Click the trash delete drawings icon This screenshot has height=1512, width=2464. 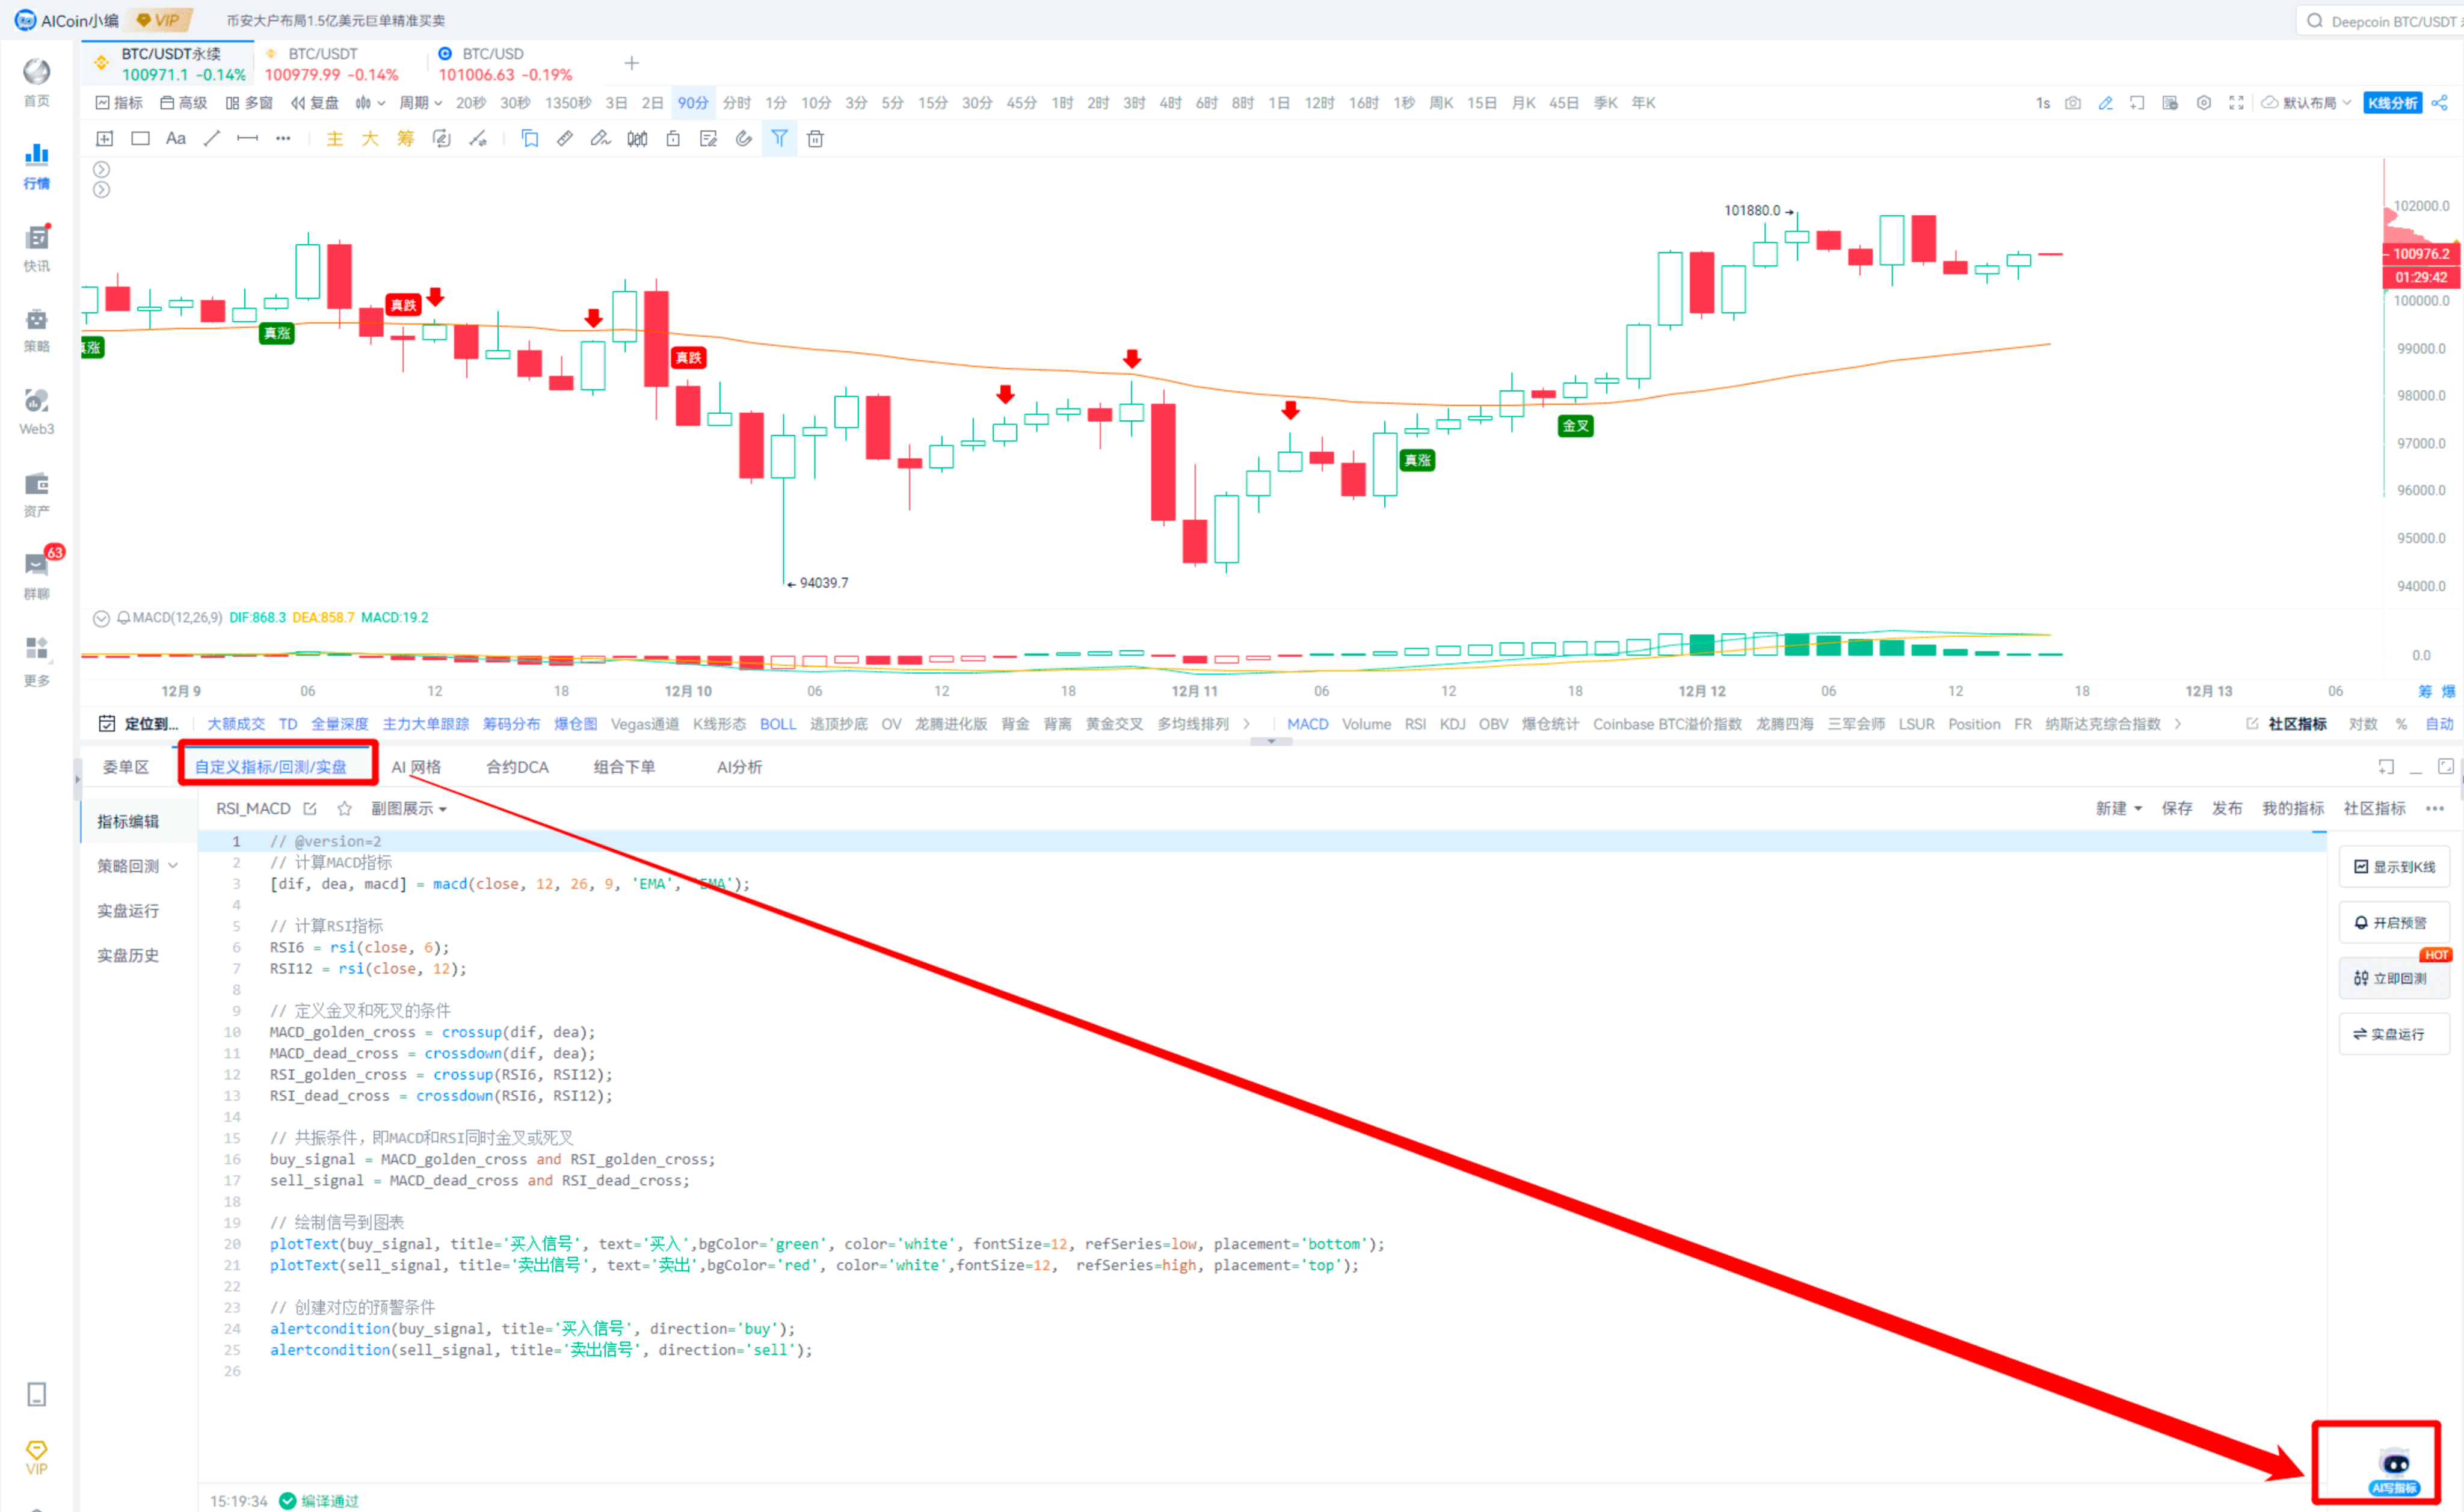815,139
